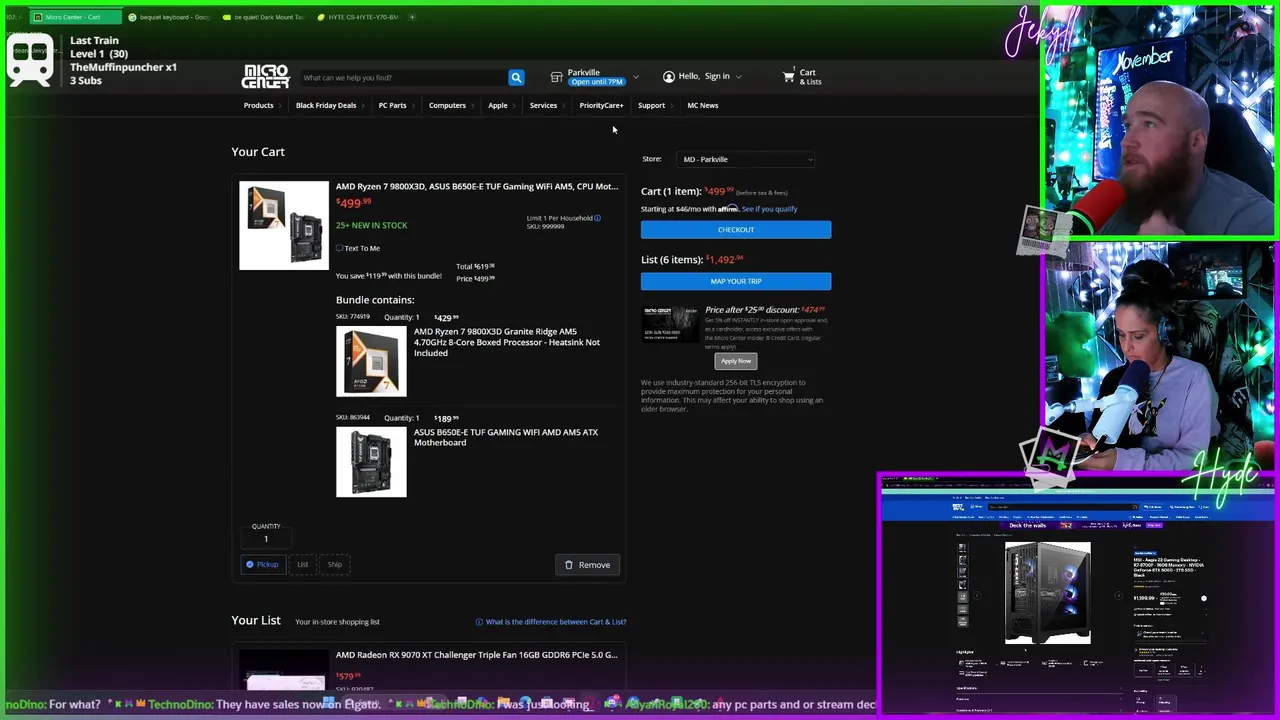
Task: Switch to the HYTE CS-HYTE-Y70 tab
Action: (358, 17)
